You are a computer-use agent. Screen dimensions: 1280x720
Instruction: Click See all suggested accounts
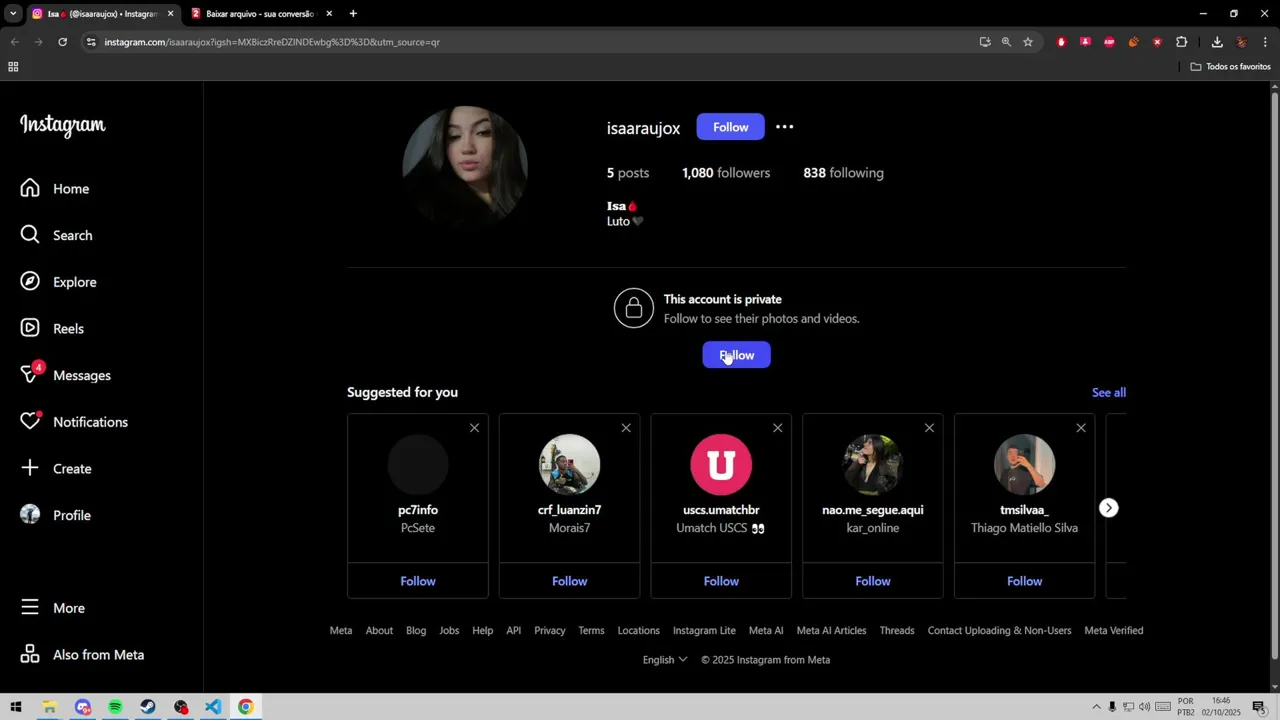coord(1108,392)
